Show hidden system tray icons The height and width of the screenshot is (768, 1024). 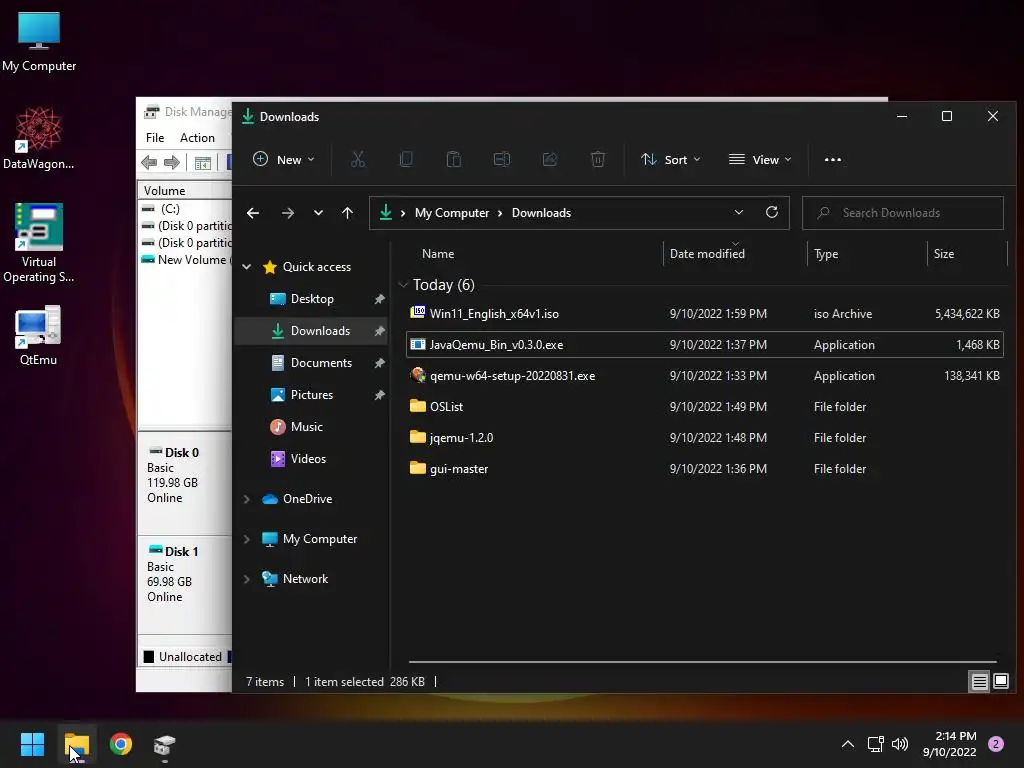(848, 744)
